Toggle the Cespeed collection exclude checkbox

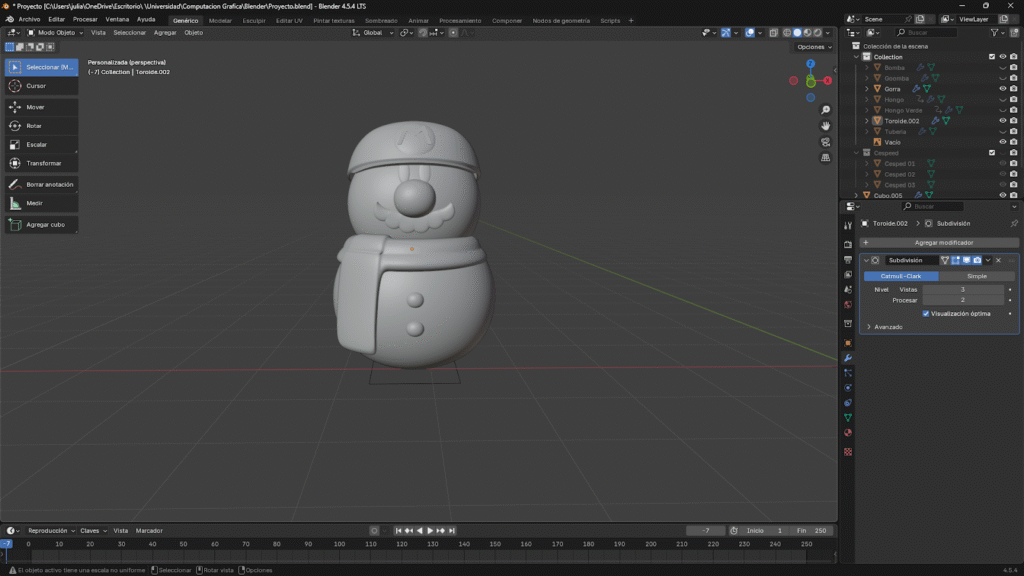click(992, 153)
